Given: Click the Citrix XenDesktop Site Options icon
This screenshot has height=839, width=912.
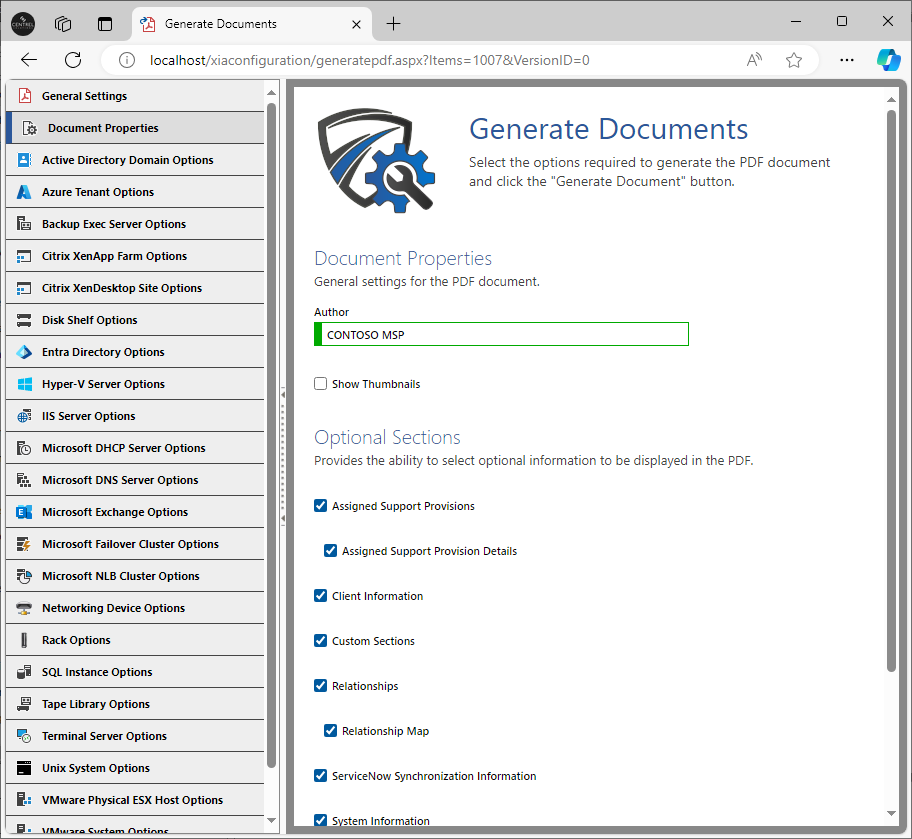Looking at the screenshot, I should 24,288.
